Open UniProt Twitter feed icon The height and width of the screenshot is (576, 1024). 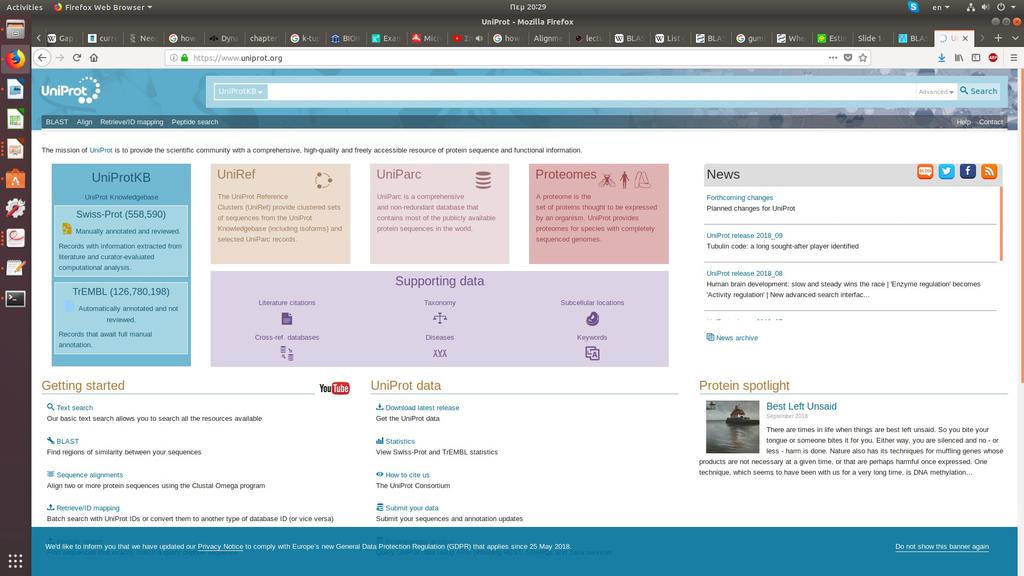pyautogui.click(x=946, y=172)
